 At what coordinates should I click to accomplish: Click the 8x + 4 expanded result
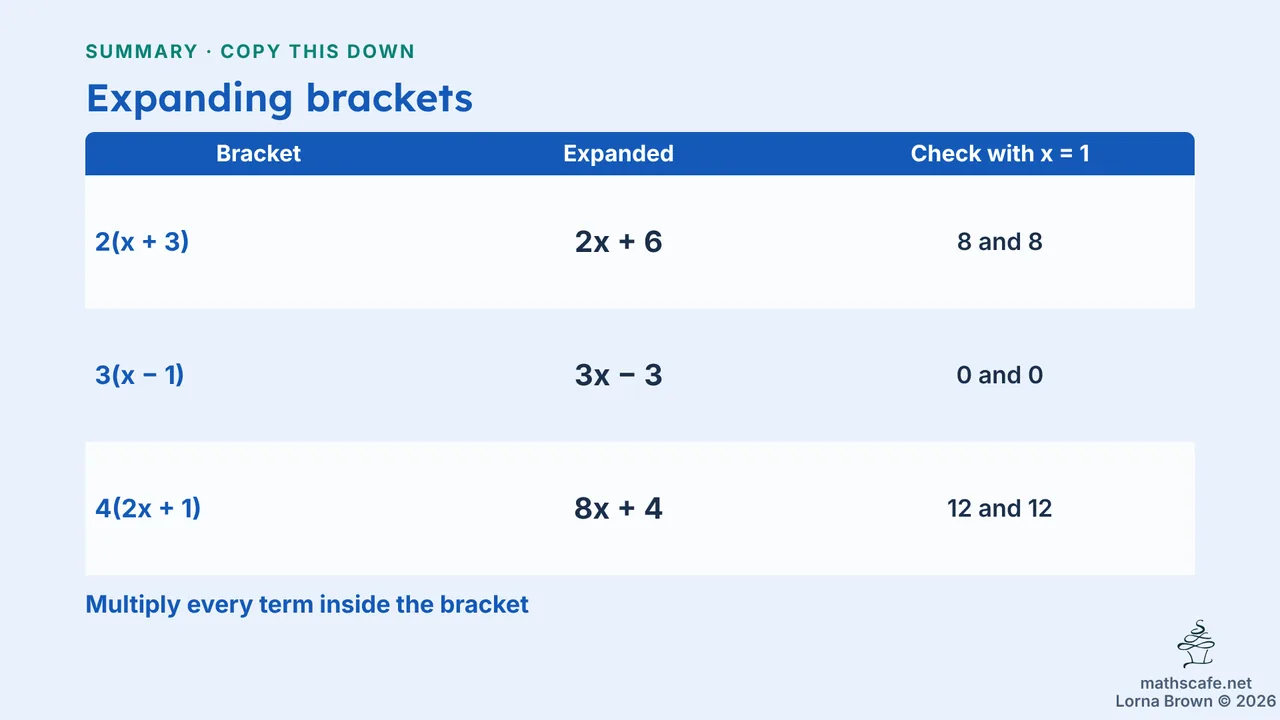[618, 508]
